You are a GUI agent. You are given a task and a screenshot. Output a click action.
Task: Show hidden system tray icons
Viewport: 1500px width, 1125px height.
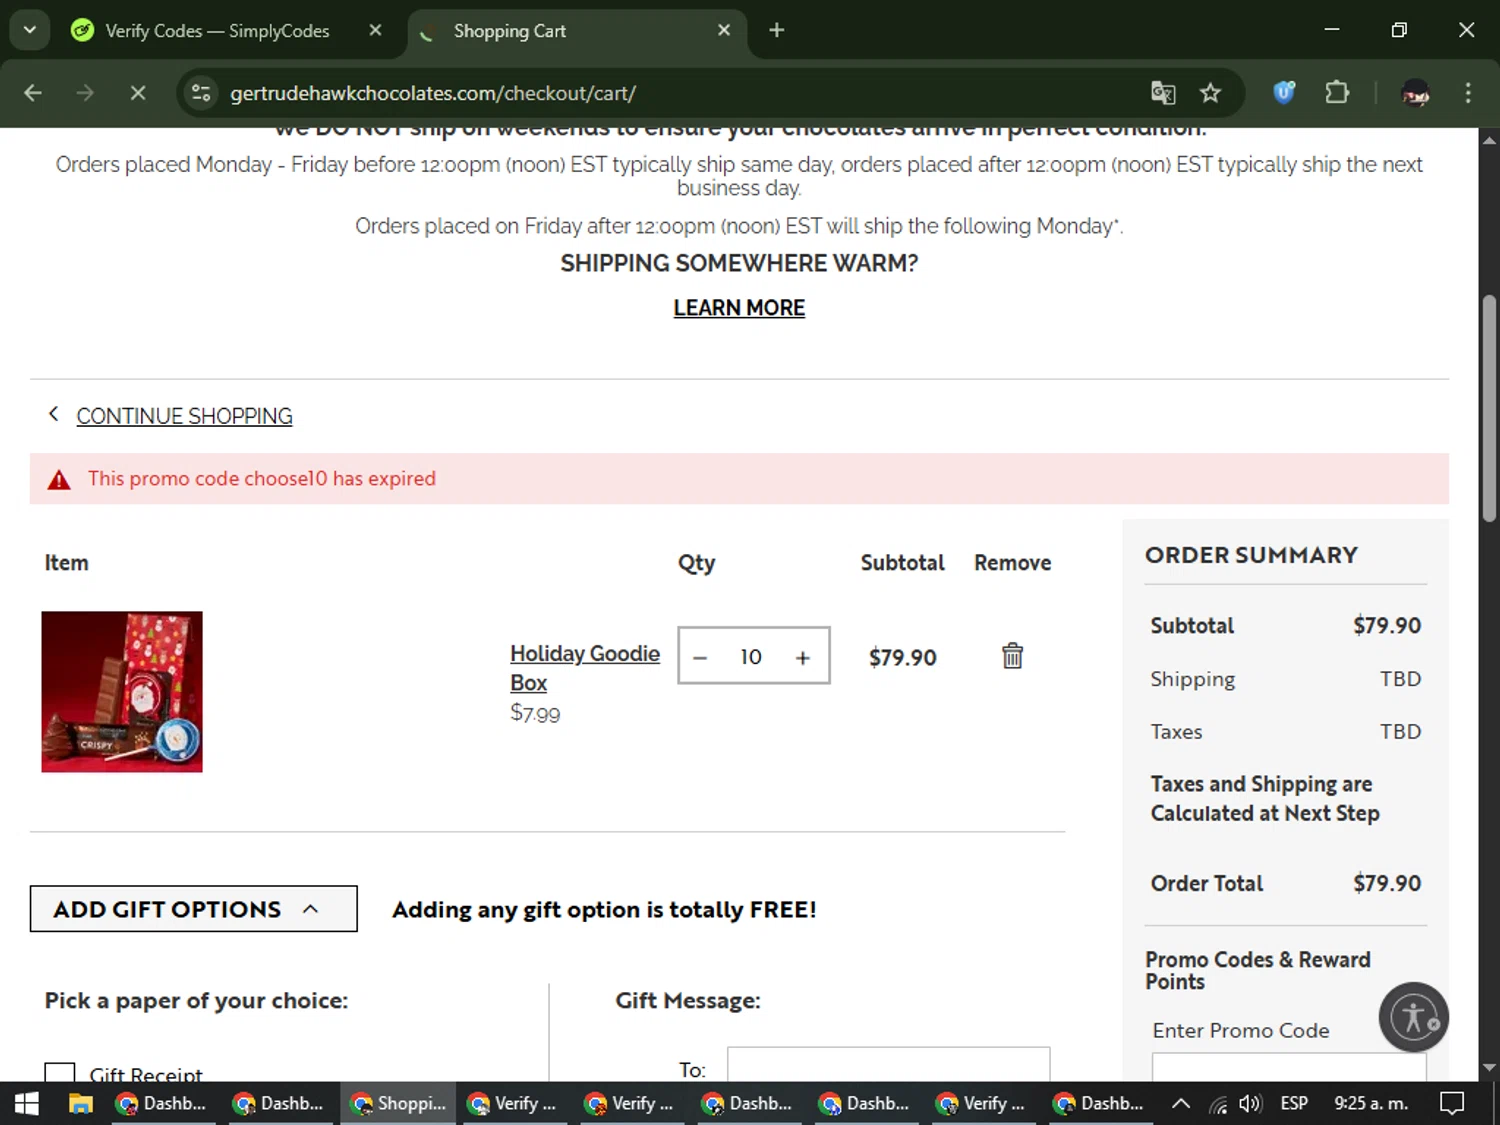1181,1103
